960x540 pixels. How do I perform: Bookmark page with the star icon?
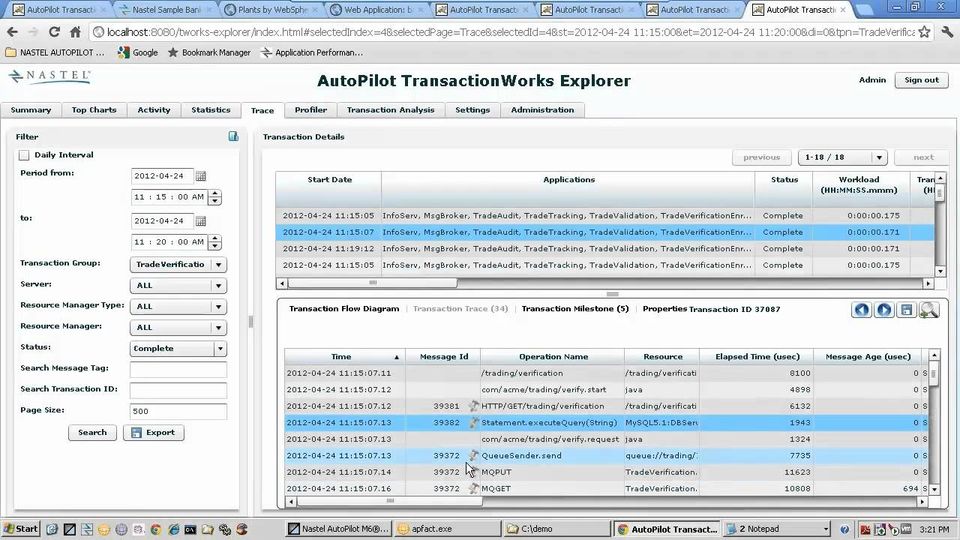coord(924,32)
